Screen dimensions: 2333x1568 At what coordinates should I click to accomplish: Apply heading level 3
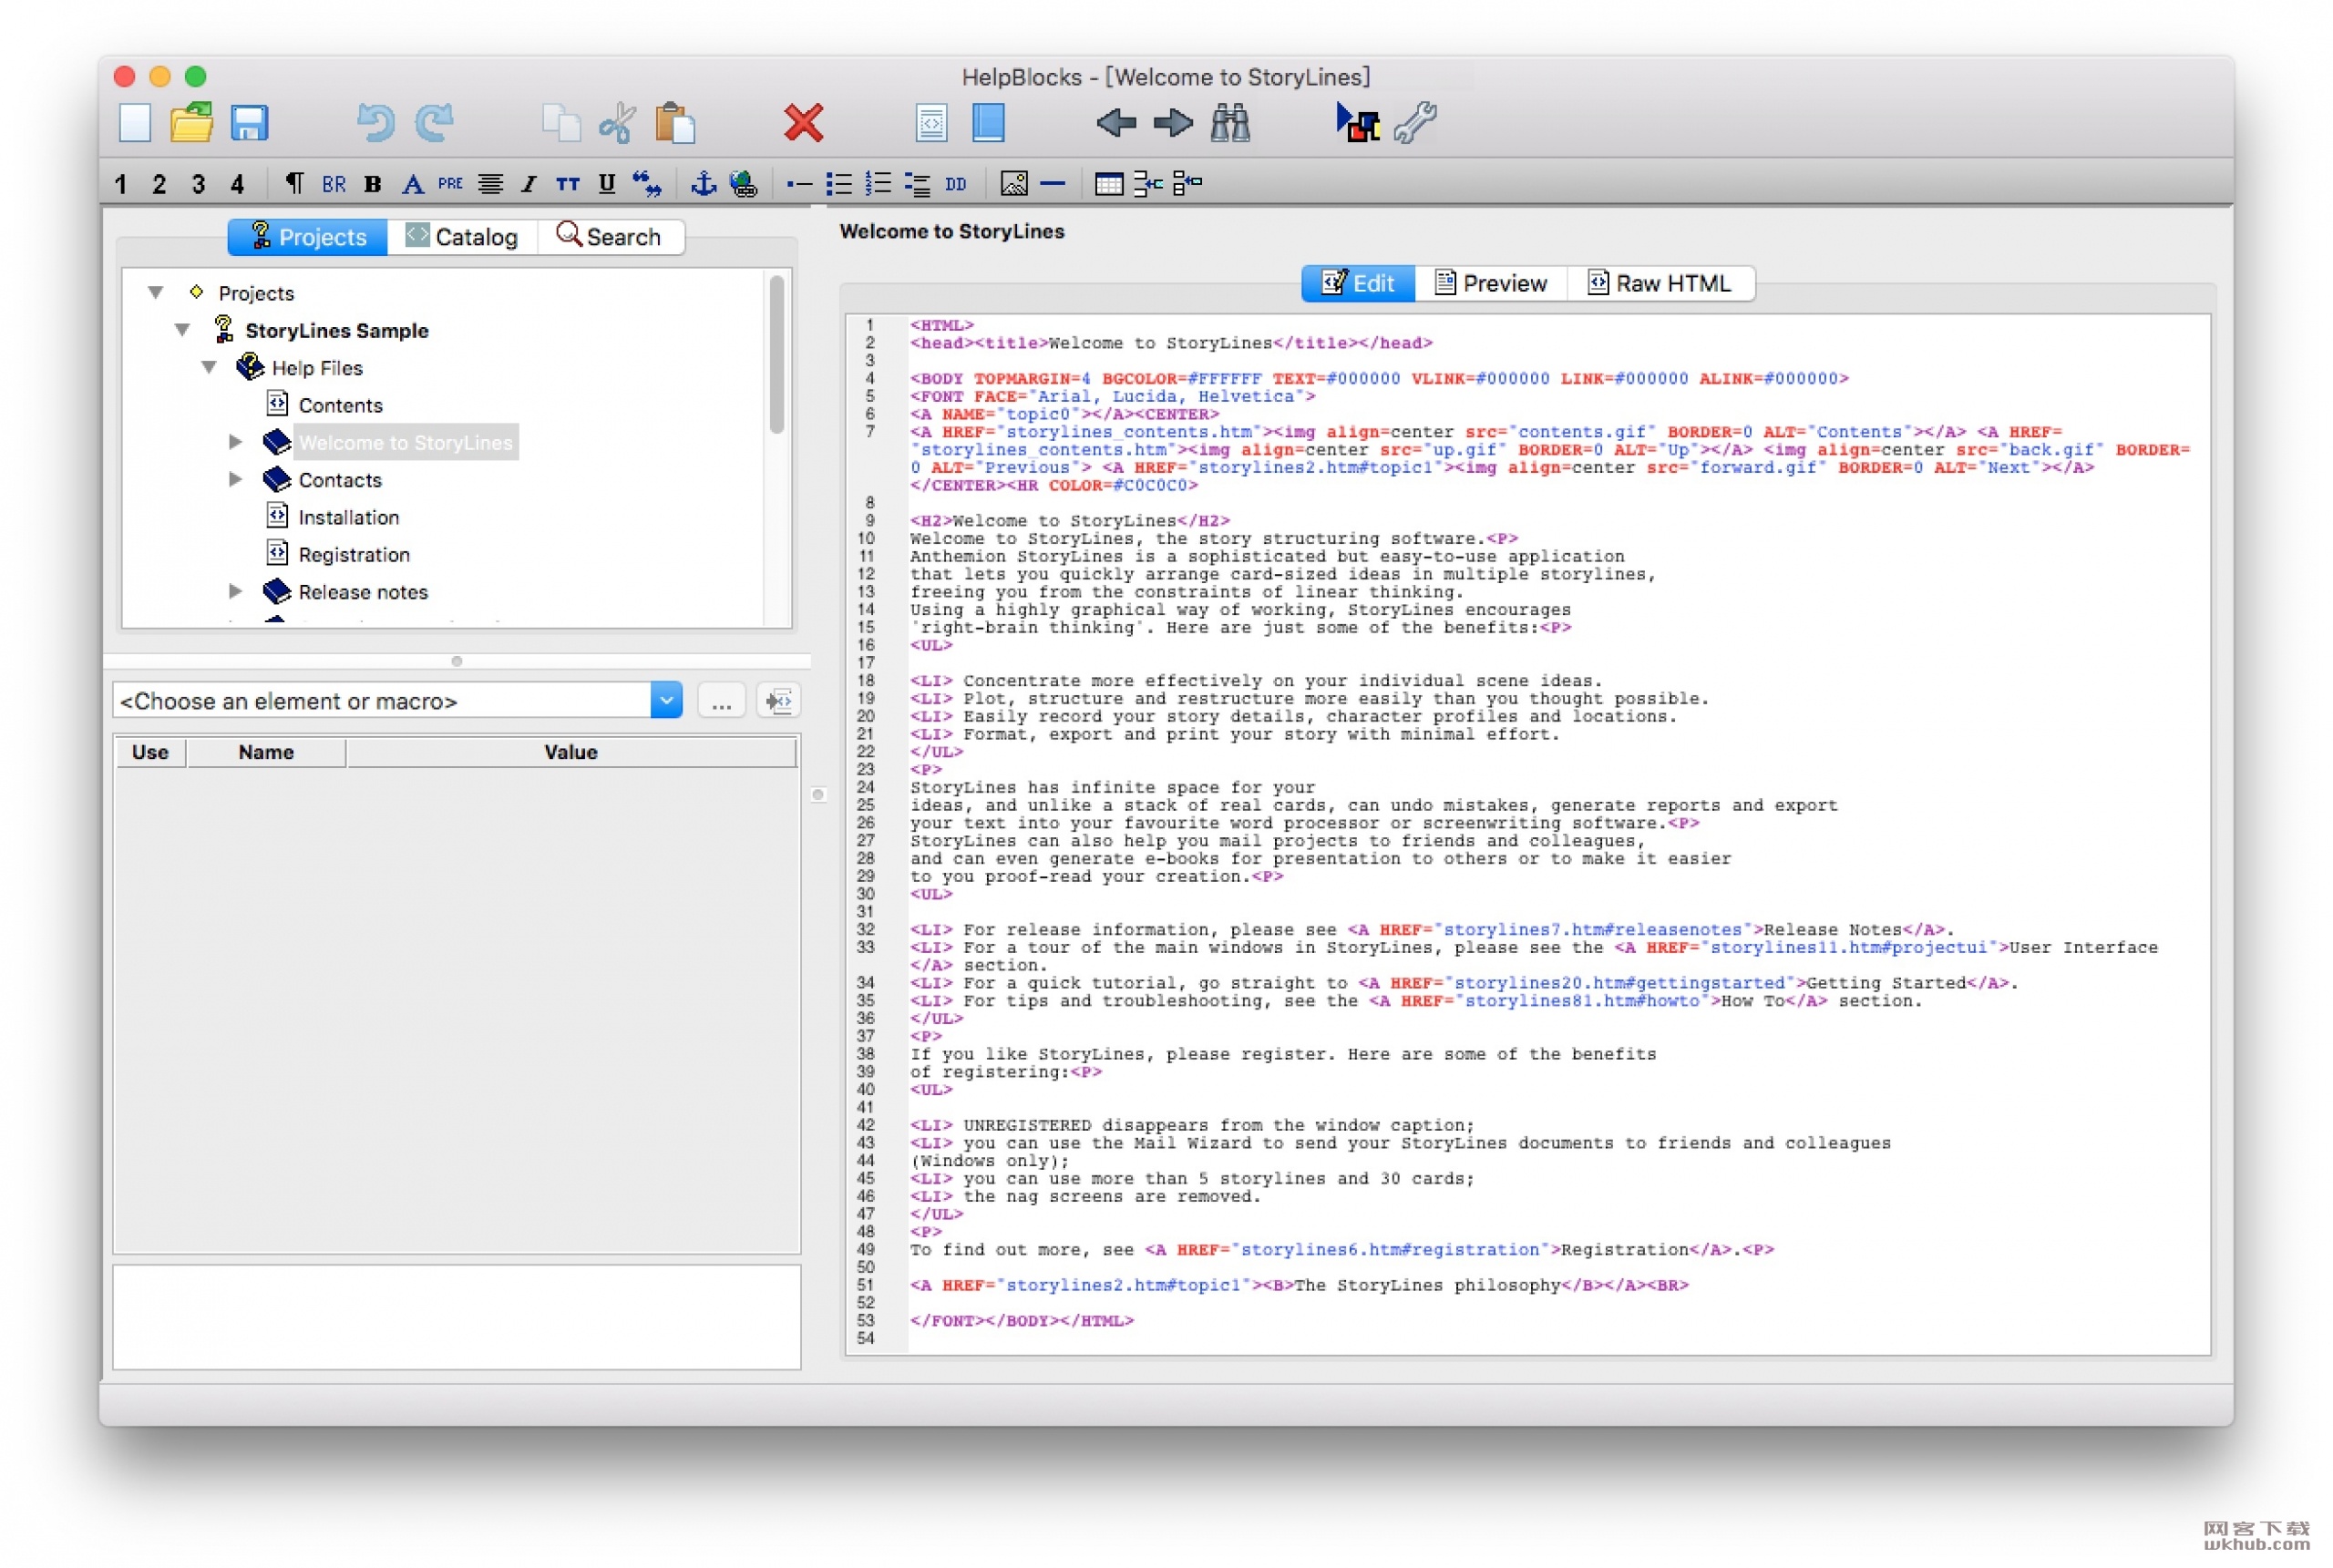pos(198,184)
